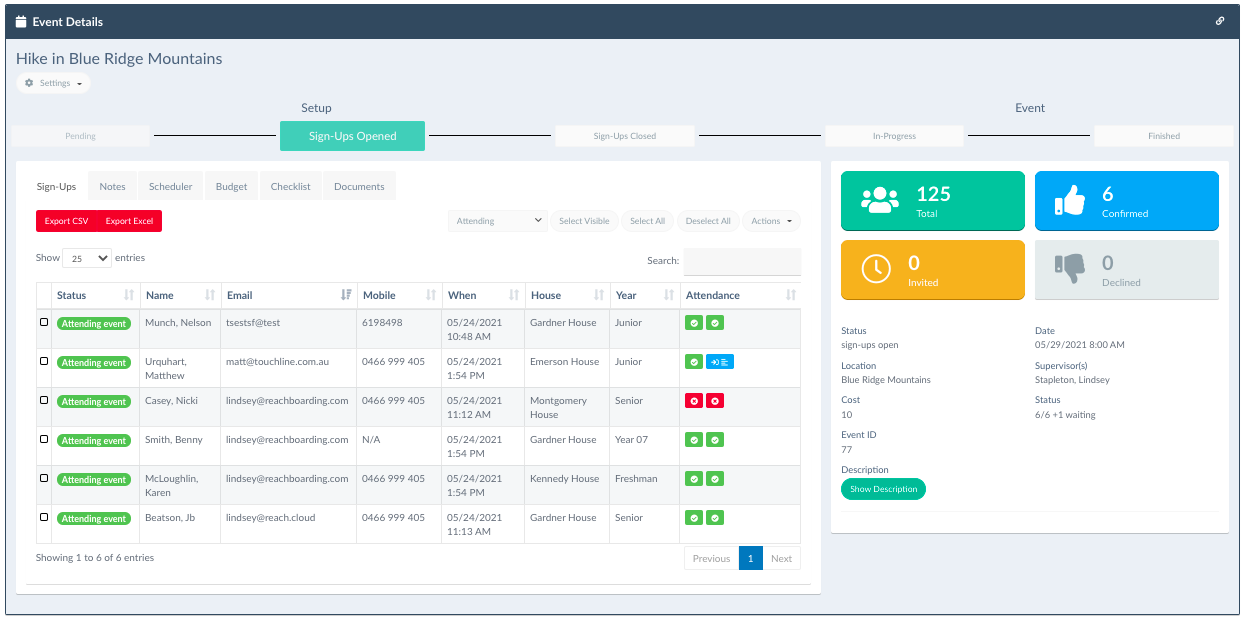Click the Export CSV button
The image size is (1250, 622).
click(66, 221)
